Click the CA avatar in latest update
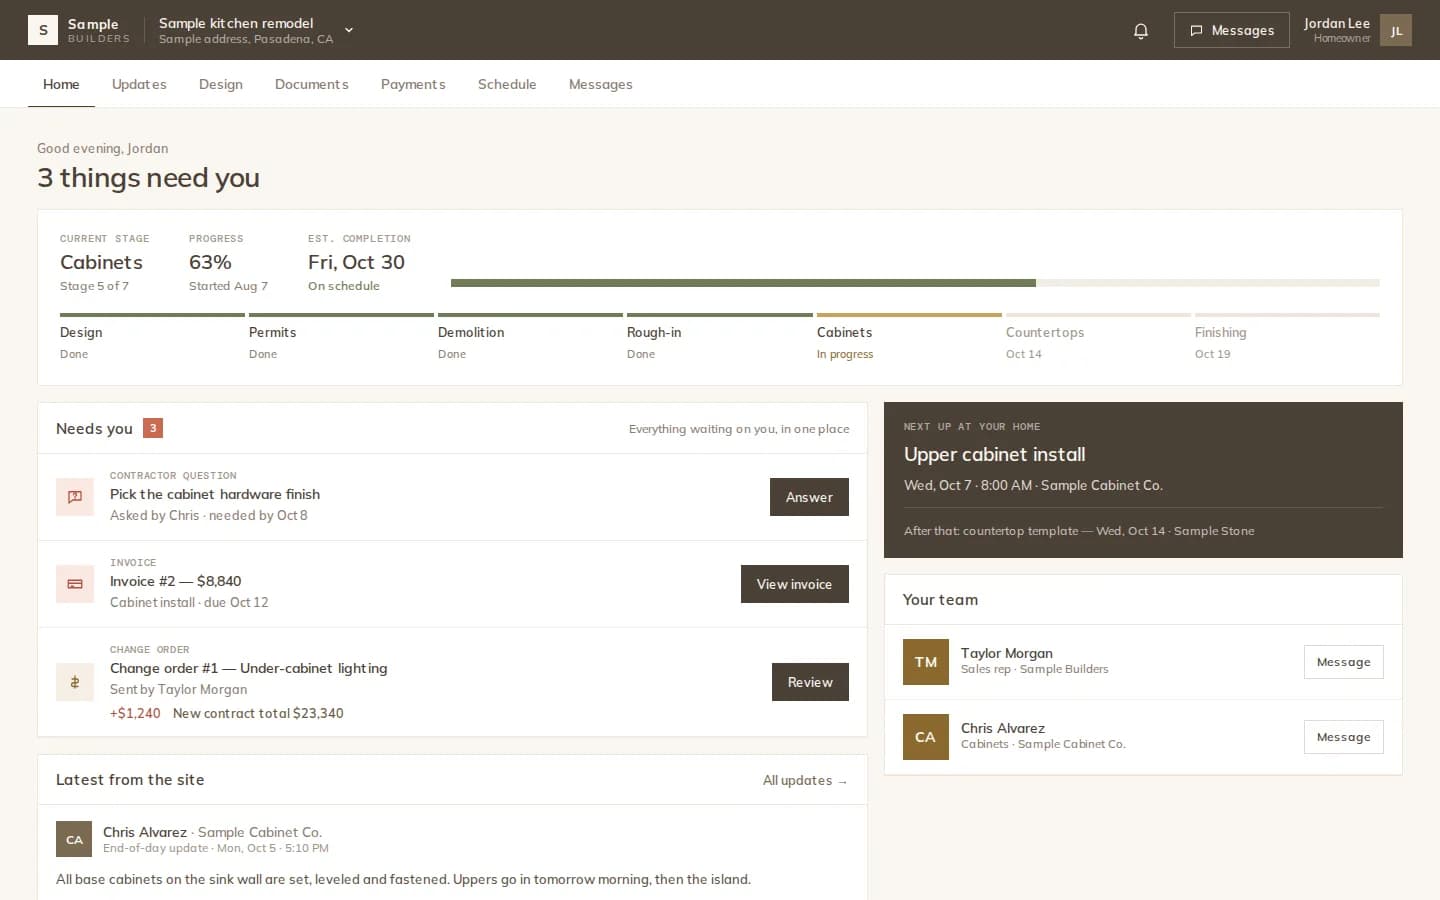 74,840
